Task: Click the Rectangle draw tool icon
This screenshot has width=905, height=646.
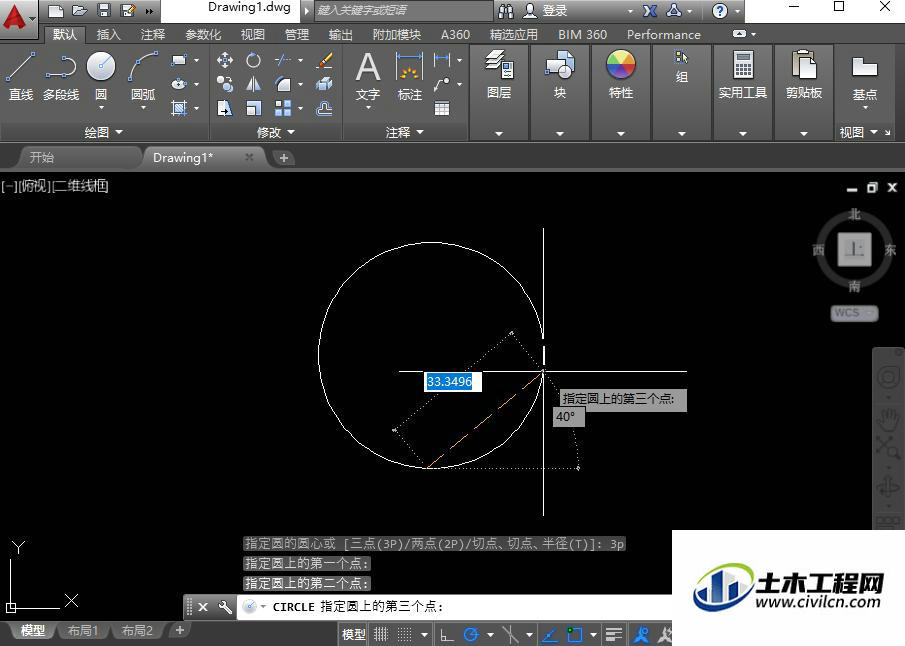Action: coord(179,60)
